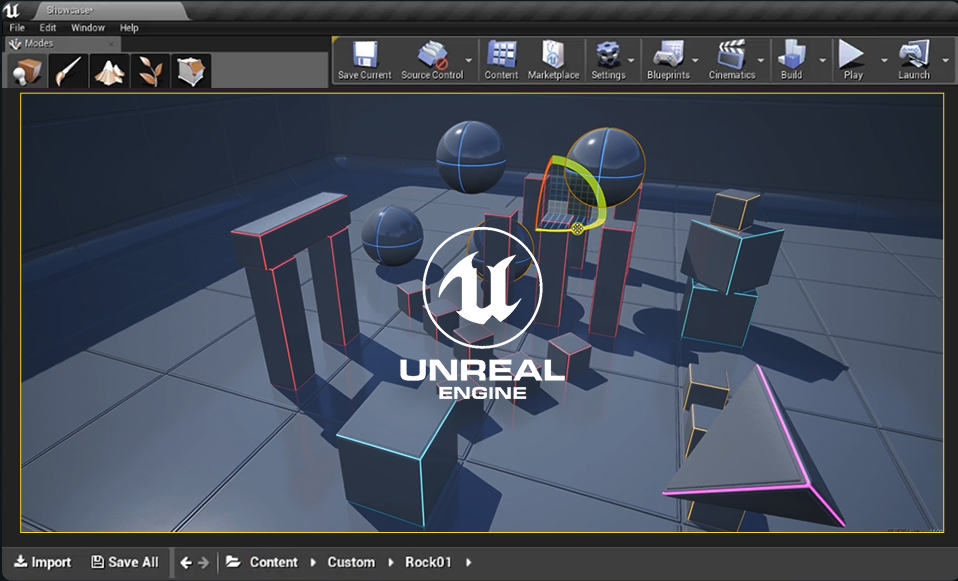Click the Unreal Engine logo in title bar

pyautogui.click(x=11, y=10)
